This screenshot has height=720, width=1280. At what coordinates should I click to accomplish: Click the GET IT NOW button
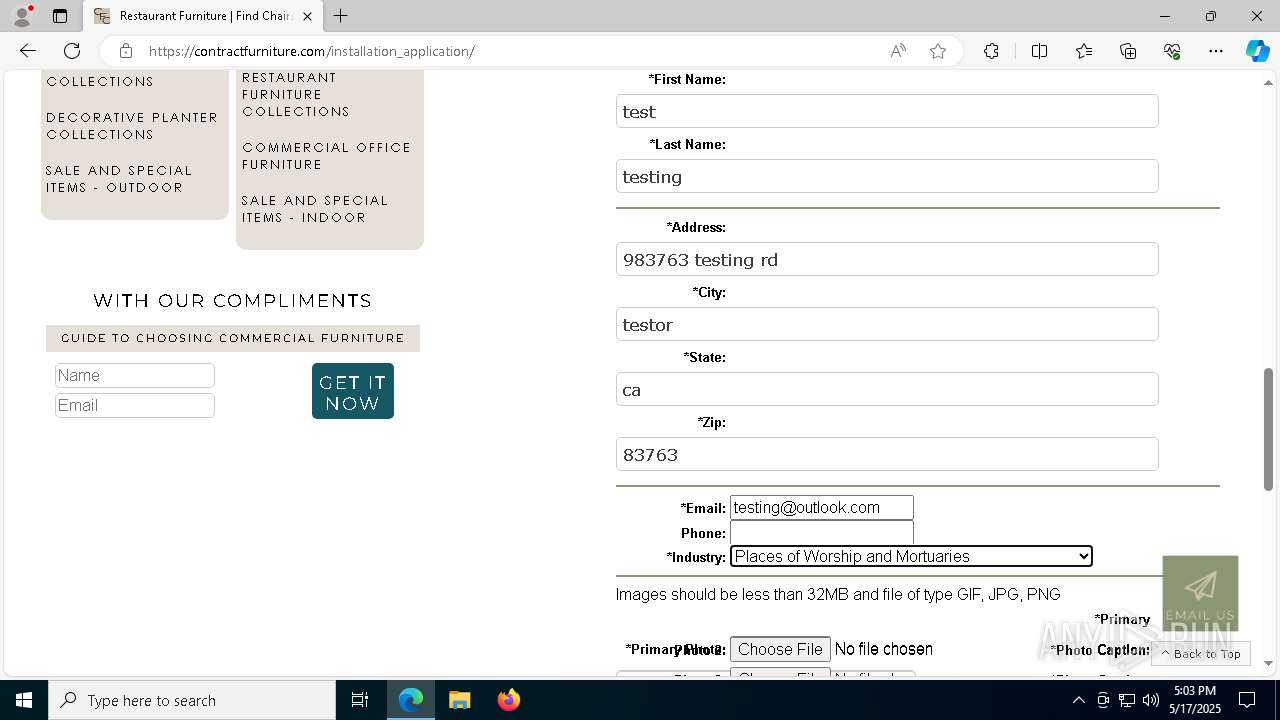[353, 391]
